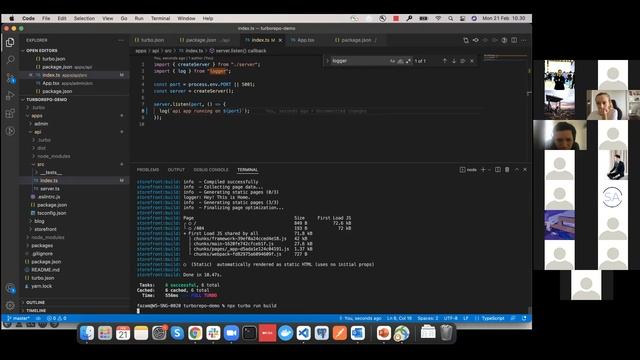Open the Run and Debug view
The height and width of the screenshot is (360, 640).
click(10, 96)
